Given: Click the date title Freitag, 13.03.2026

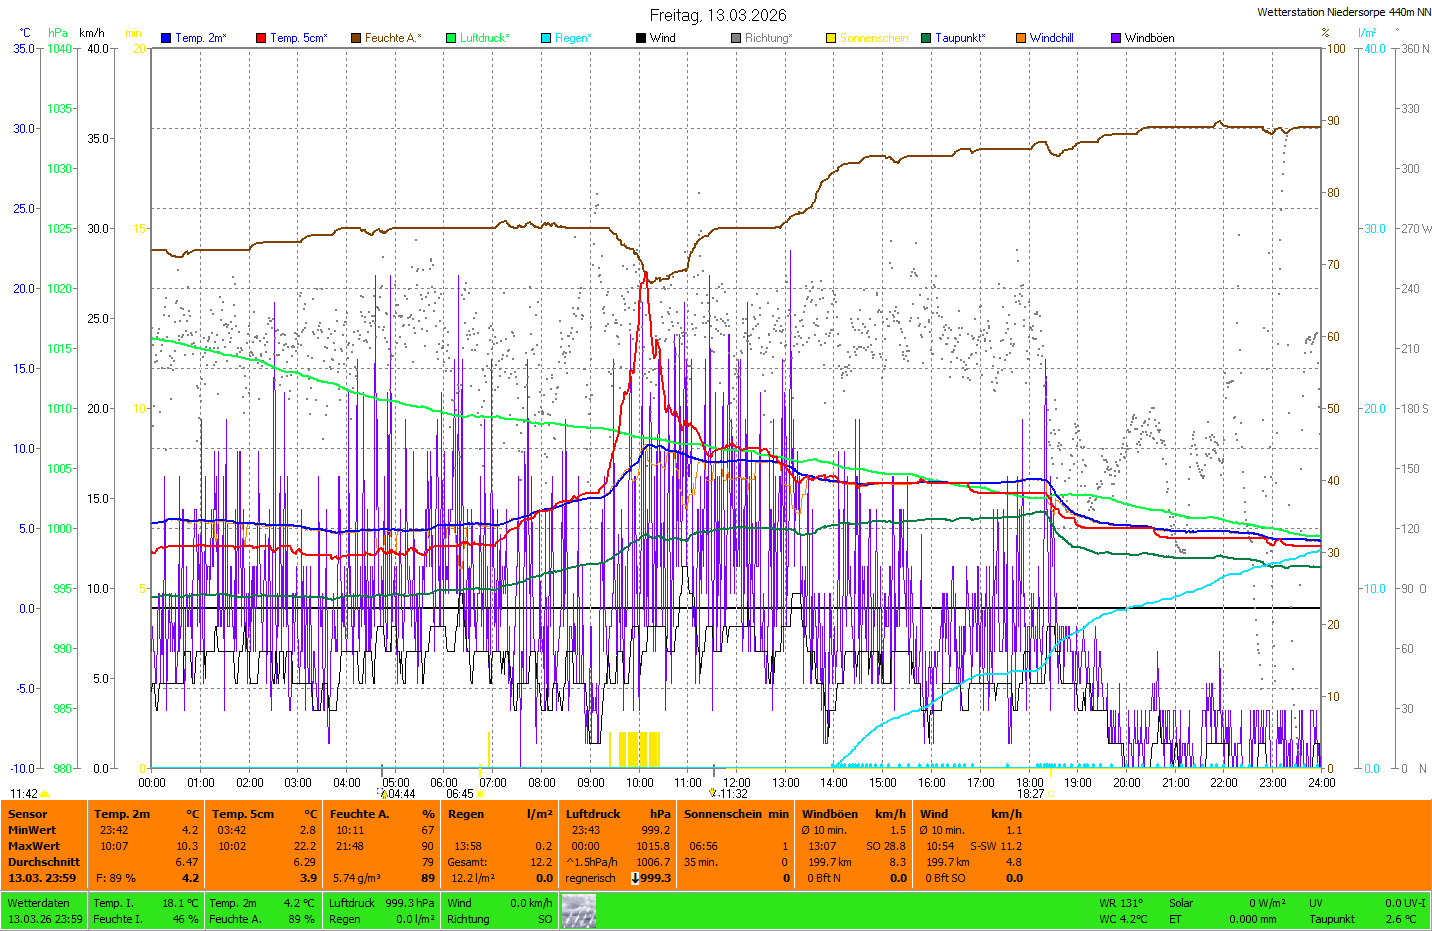Looking at the screenshot, I should point(718,15).
